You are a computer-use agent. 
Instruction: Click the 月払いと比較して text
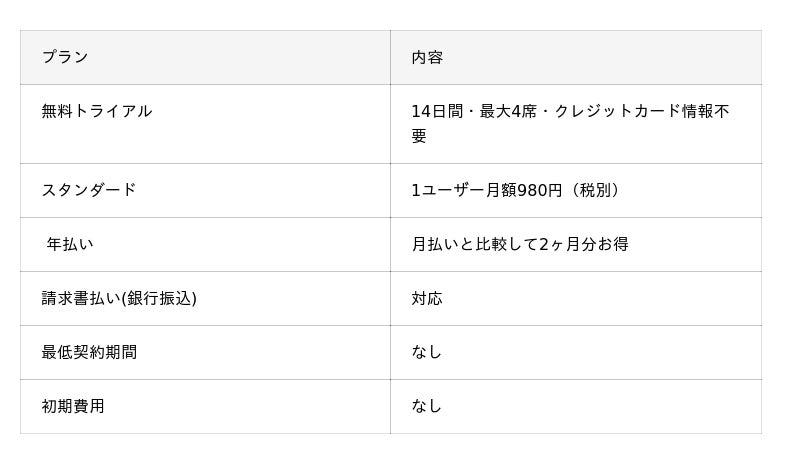(474, 244)
